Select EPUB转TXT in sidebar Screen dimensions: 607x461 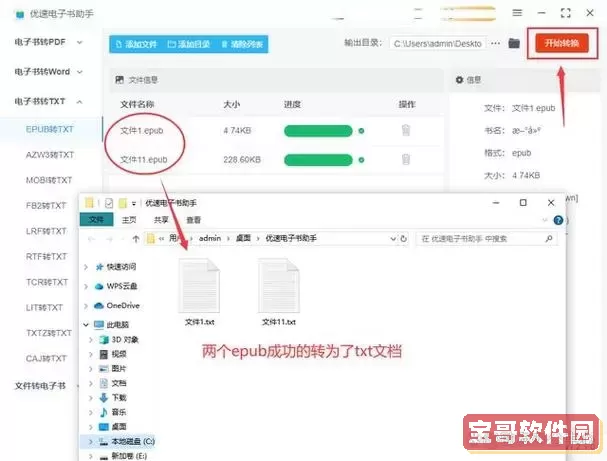[x=50, y=129]
